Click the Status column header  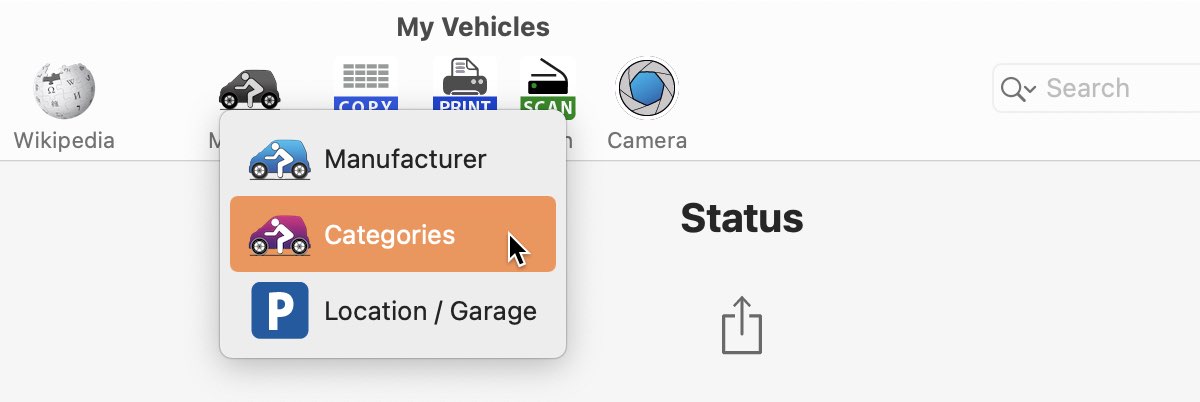click(742, 217)
